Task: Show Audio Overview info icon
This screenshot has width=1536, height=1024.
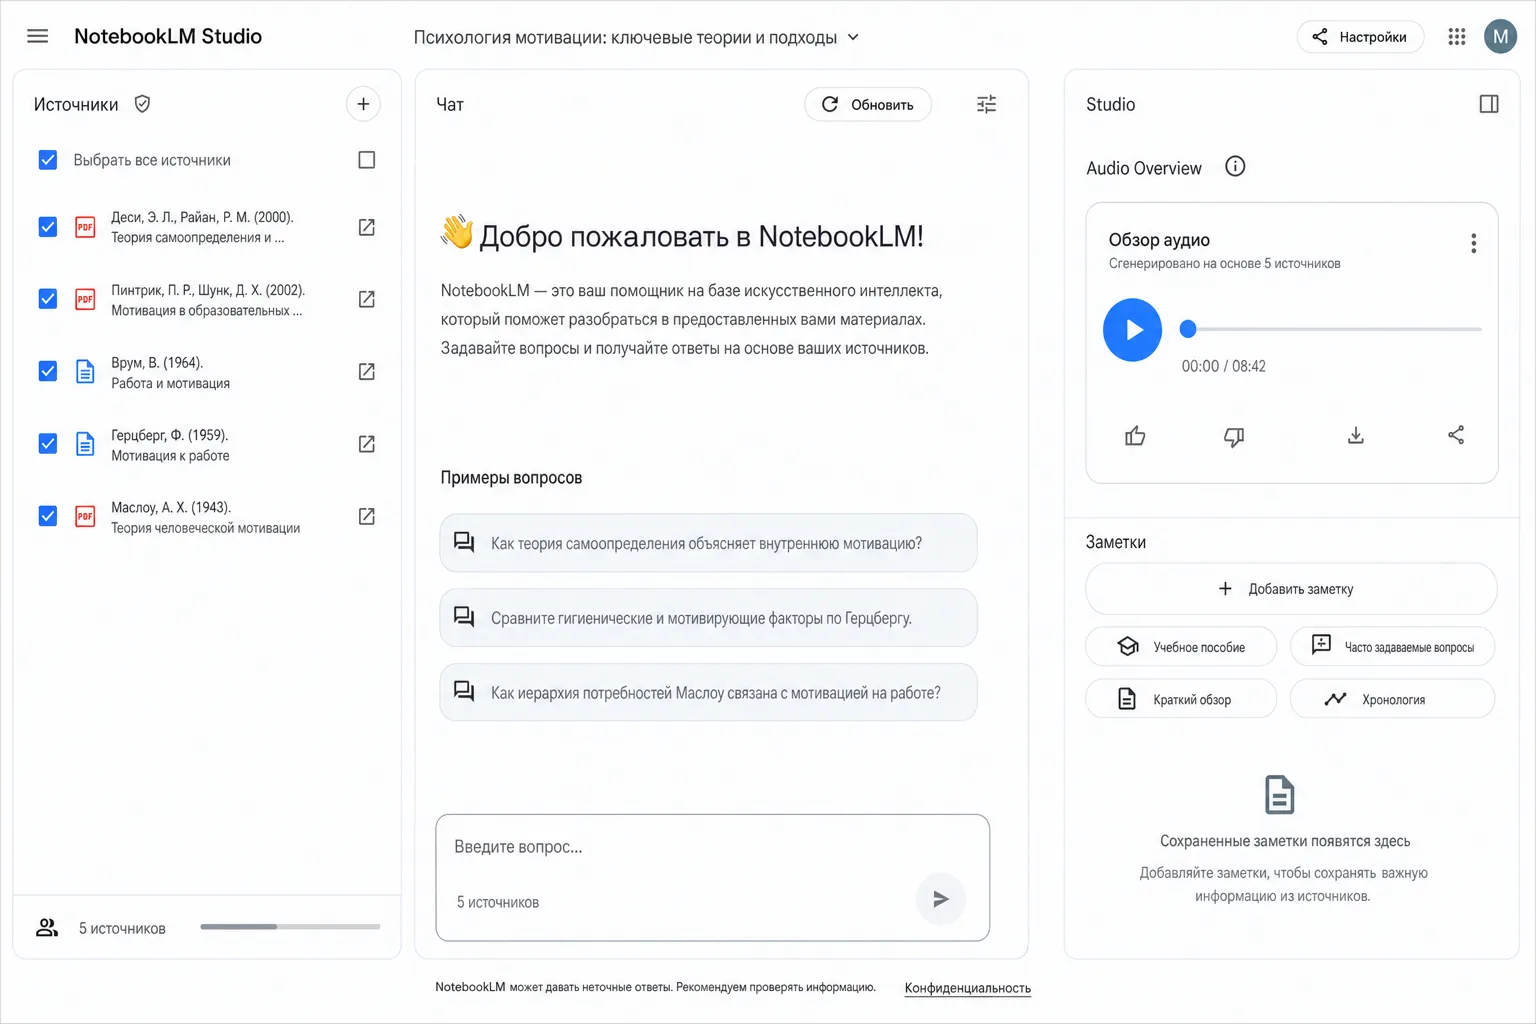Action: pyautogui.click(x=1235, y=167)
